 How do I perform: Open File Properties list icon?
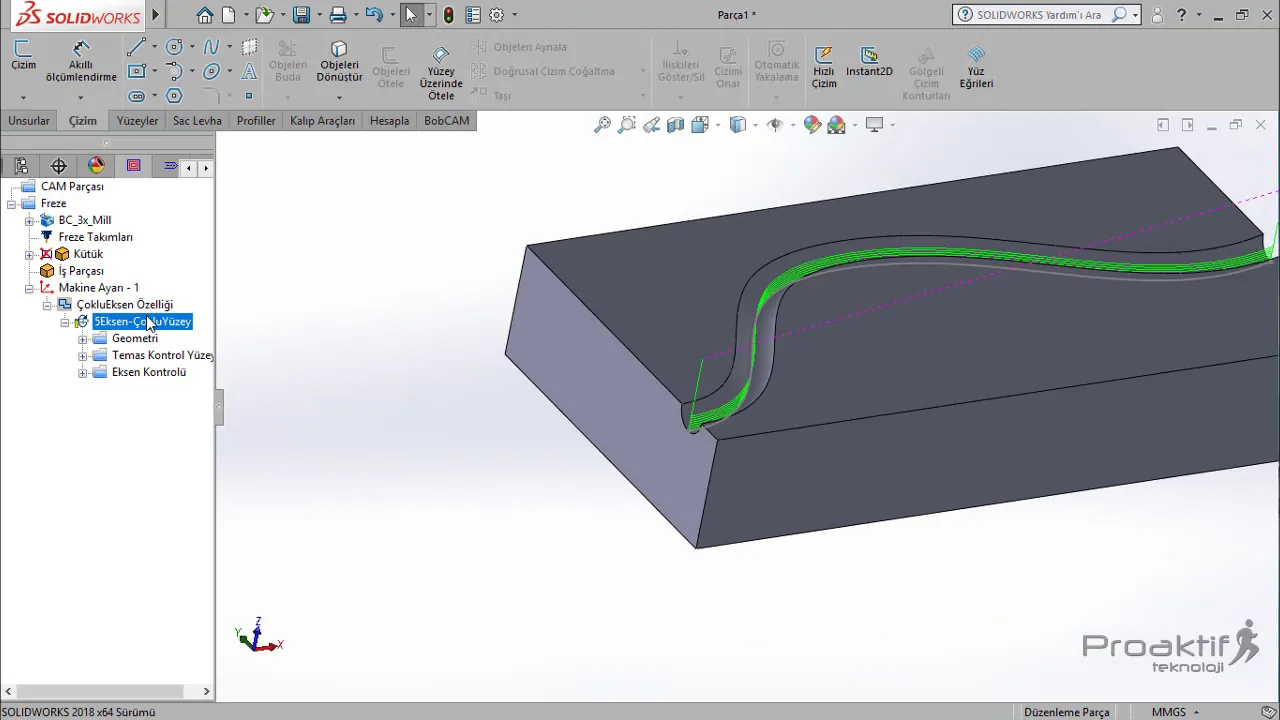pos(473,15)
